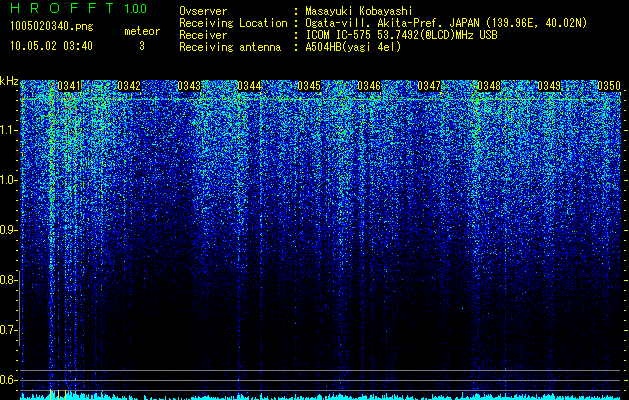Screen dimensions: 629x400
Task: Click the meteor count value 3
Action: [142, 46]
